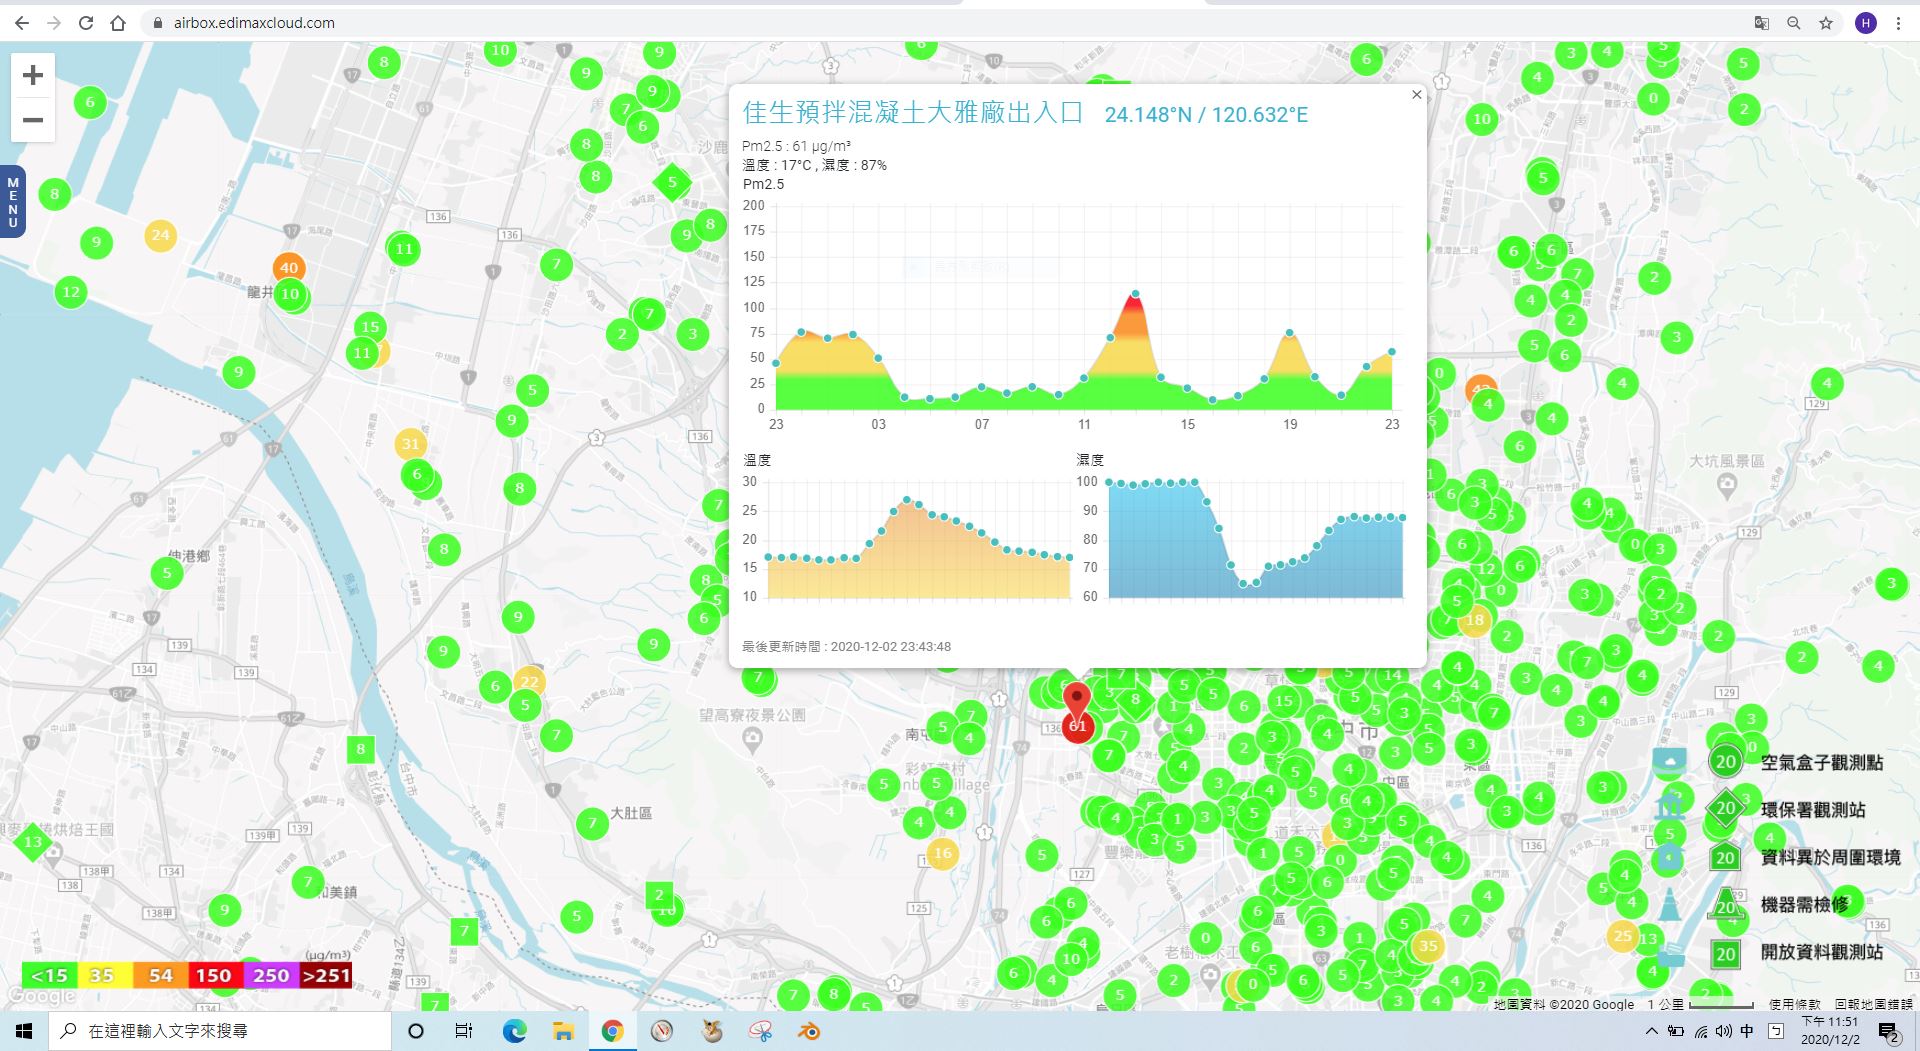Open the notification center with 2 alerts
The height and width of the screenshot is (1051, 1920).
1889,1032
